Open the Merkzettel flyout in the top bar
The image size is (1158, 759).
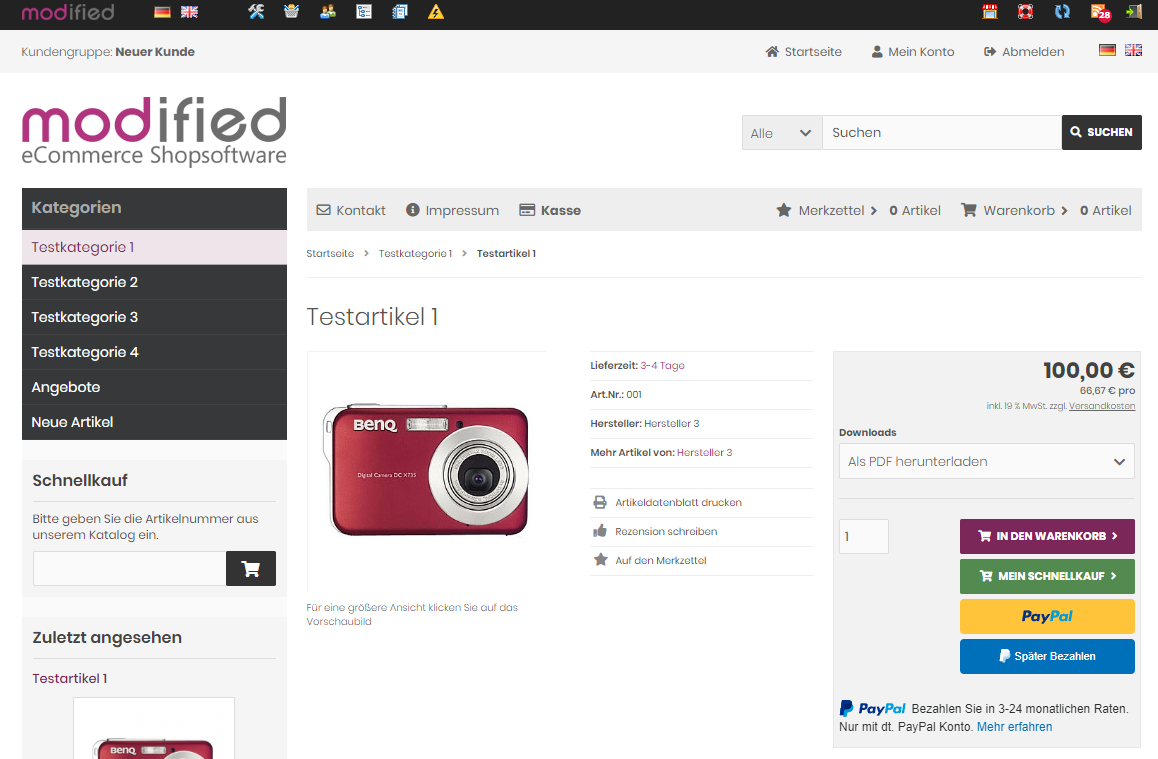point(827,210)
